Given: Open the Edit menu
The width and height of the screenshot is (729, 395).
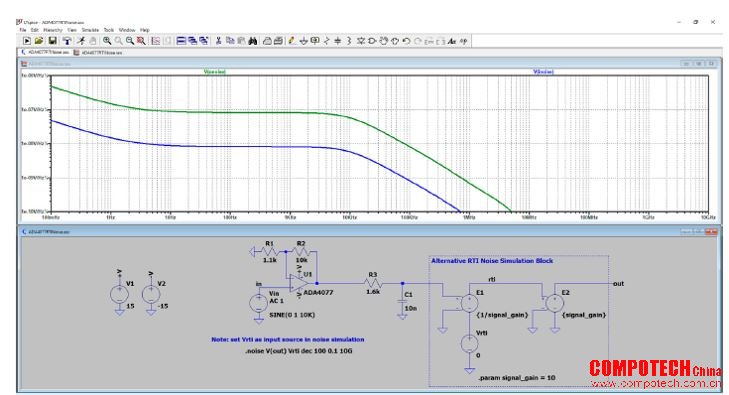Looking at the screenshot, I should coord(35,30).
